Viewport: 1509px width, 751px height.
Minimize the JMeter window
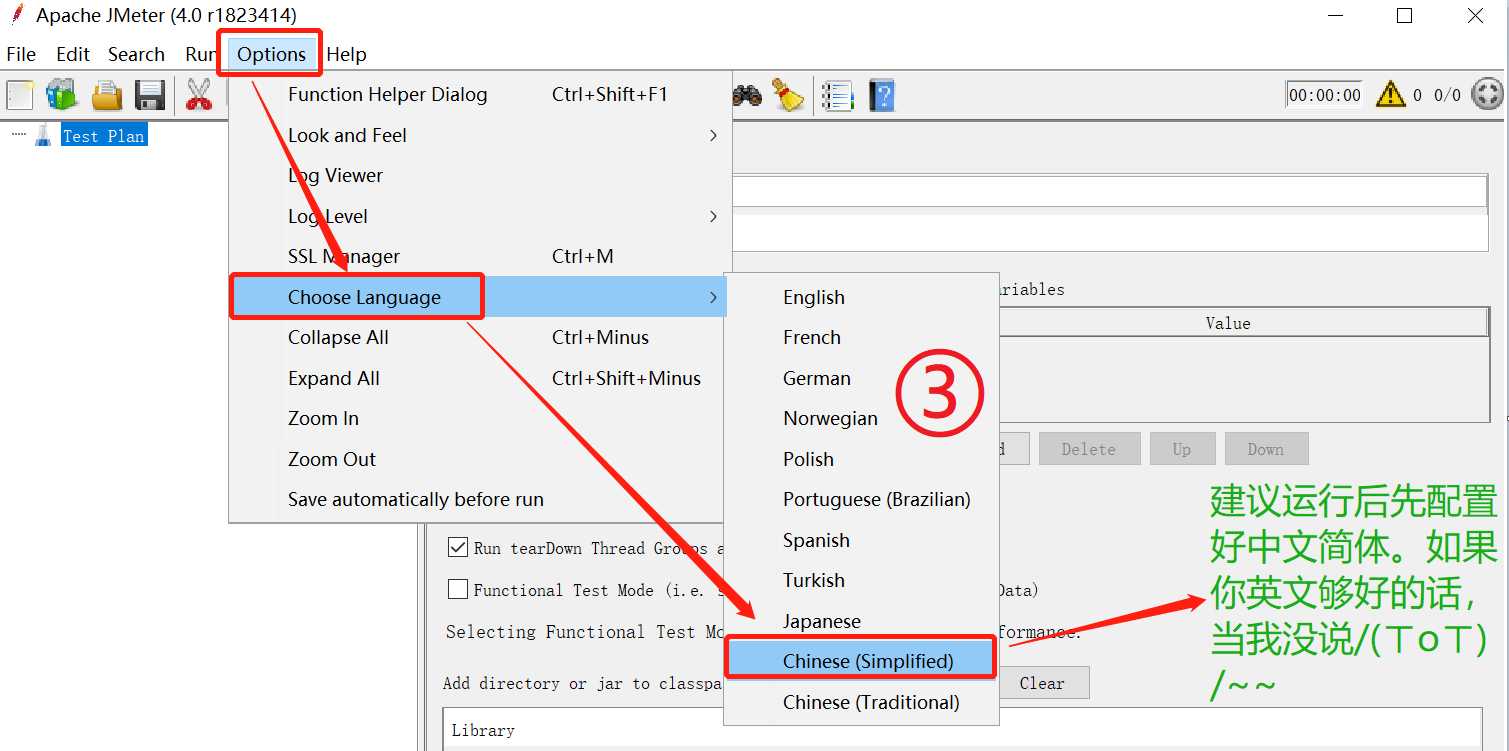pyautogui.click(x=1336, y=16)
